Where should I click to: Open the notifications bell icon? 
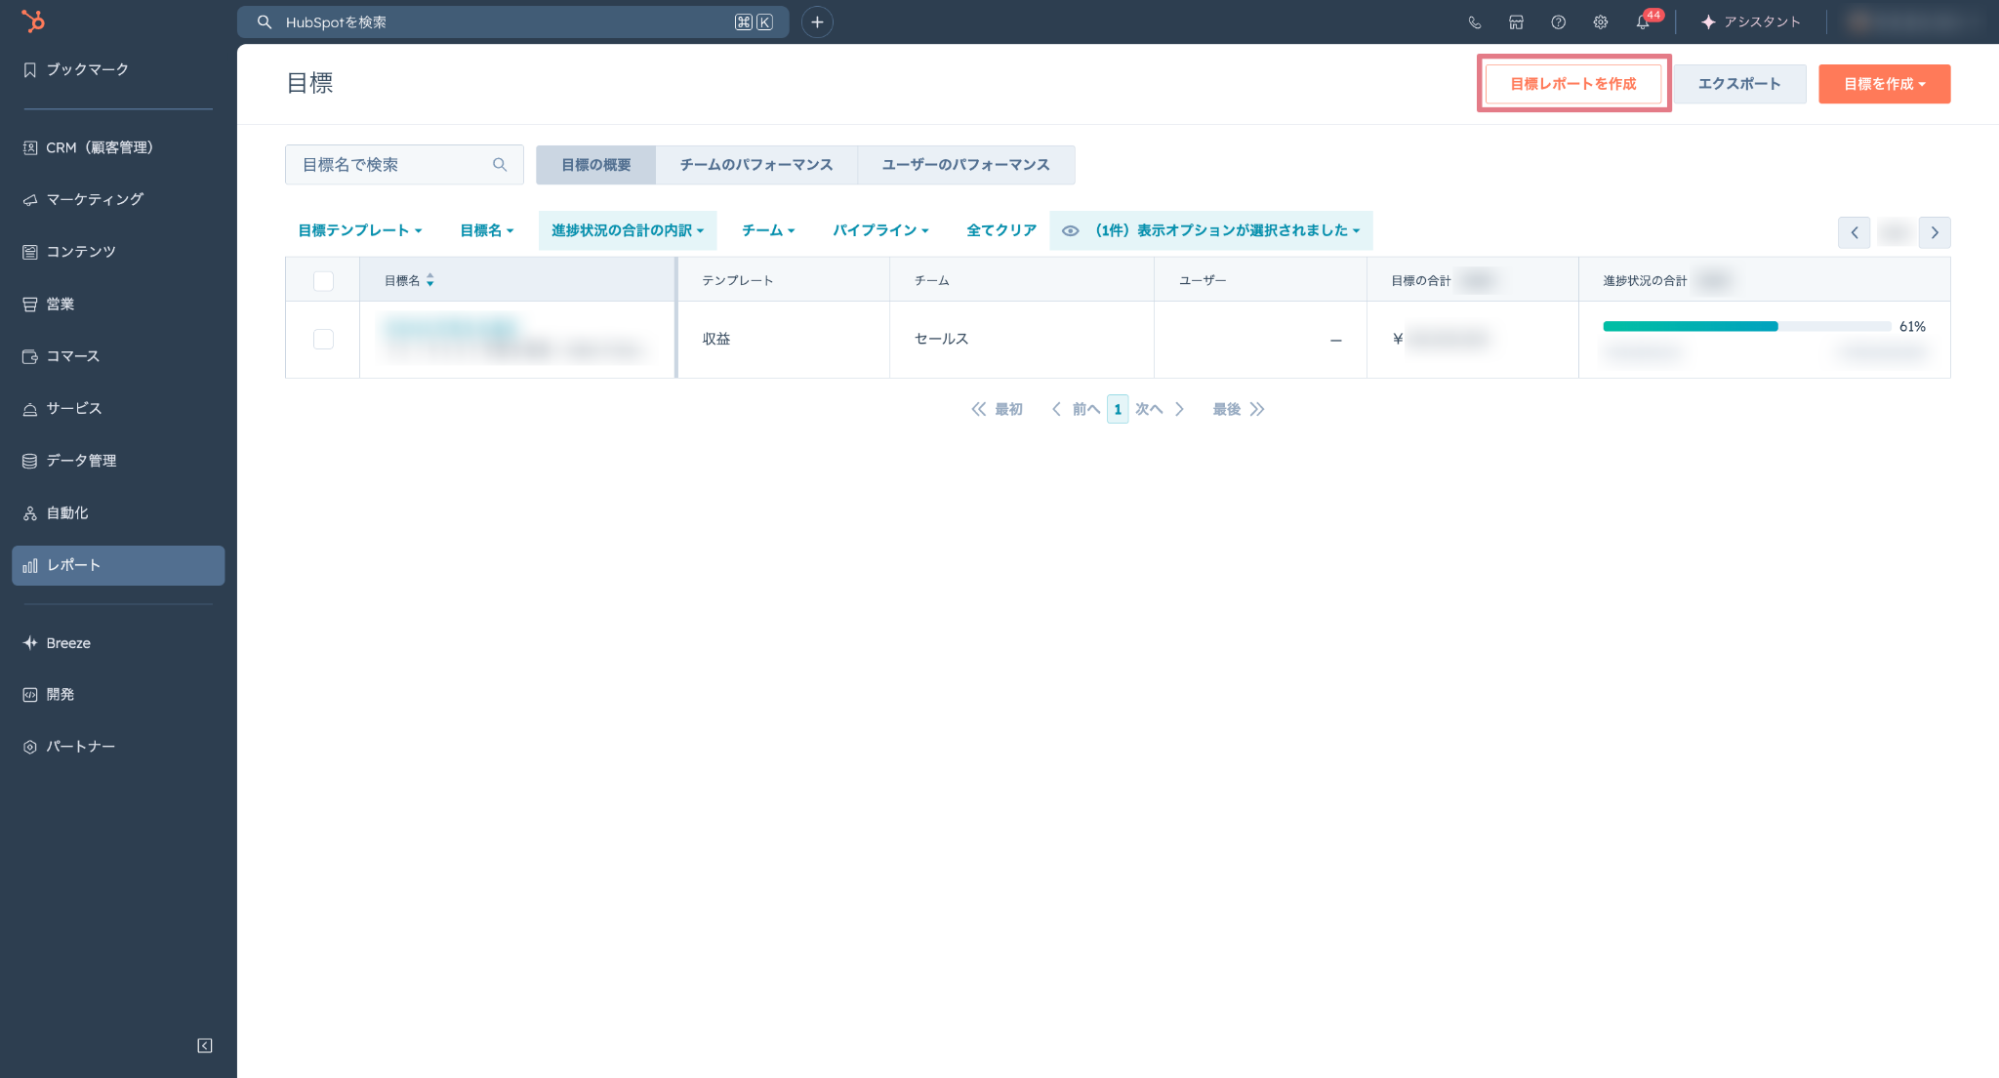[x=1642, y=22]
